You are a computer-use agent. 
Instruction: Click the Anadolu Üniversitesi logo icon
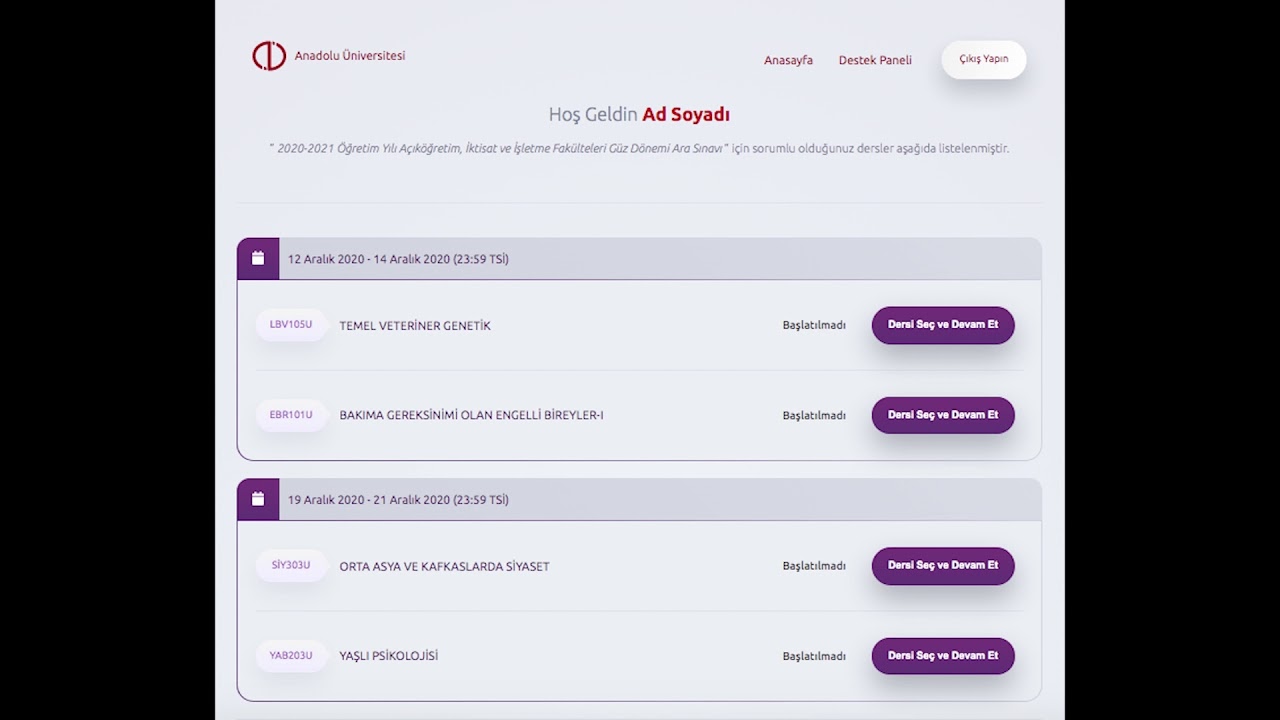tap(269, 56)
